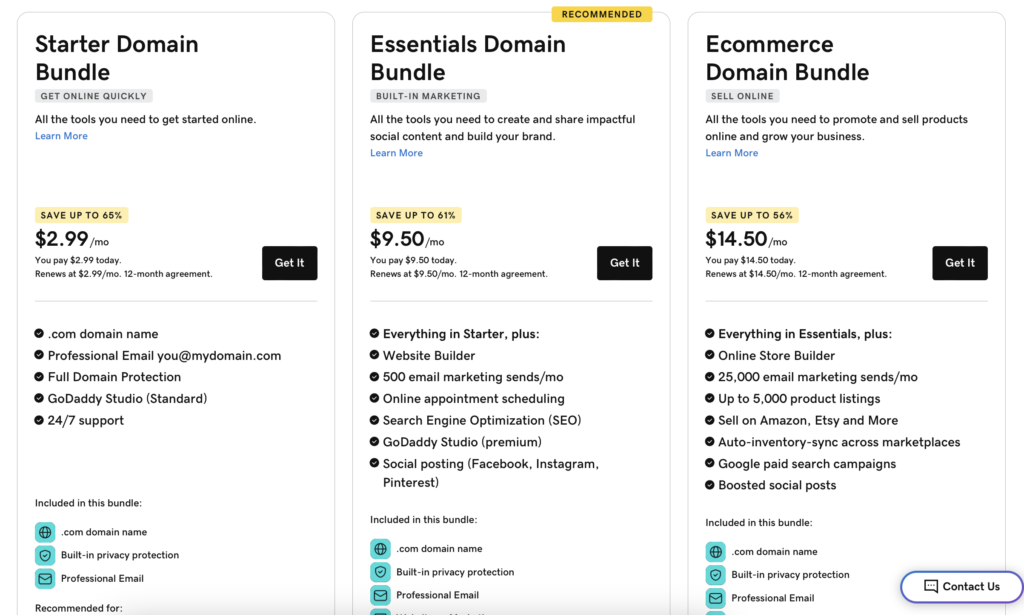Screen dimensions: 1024x615
Task: Click Get It for Starter Domain Bundle
Action: (289, 263)
